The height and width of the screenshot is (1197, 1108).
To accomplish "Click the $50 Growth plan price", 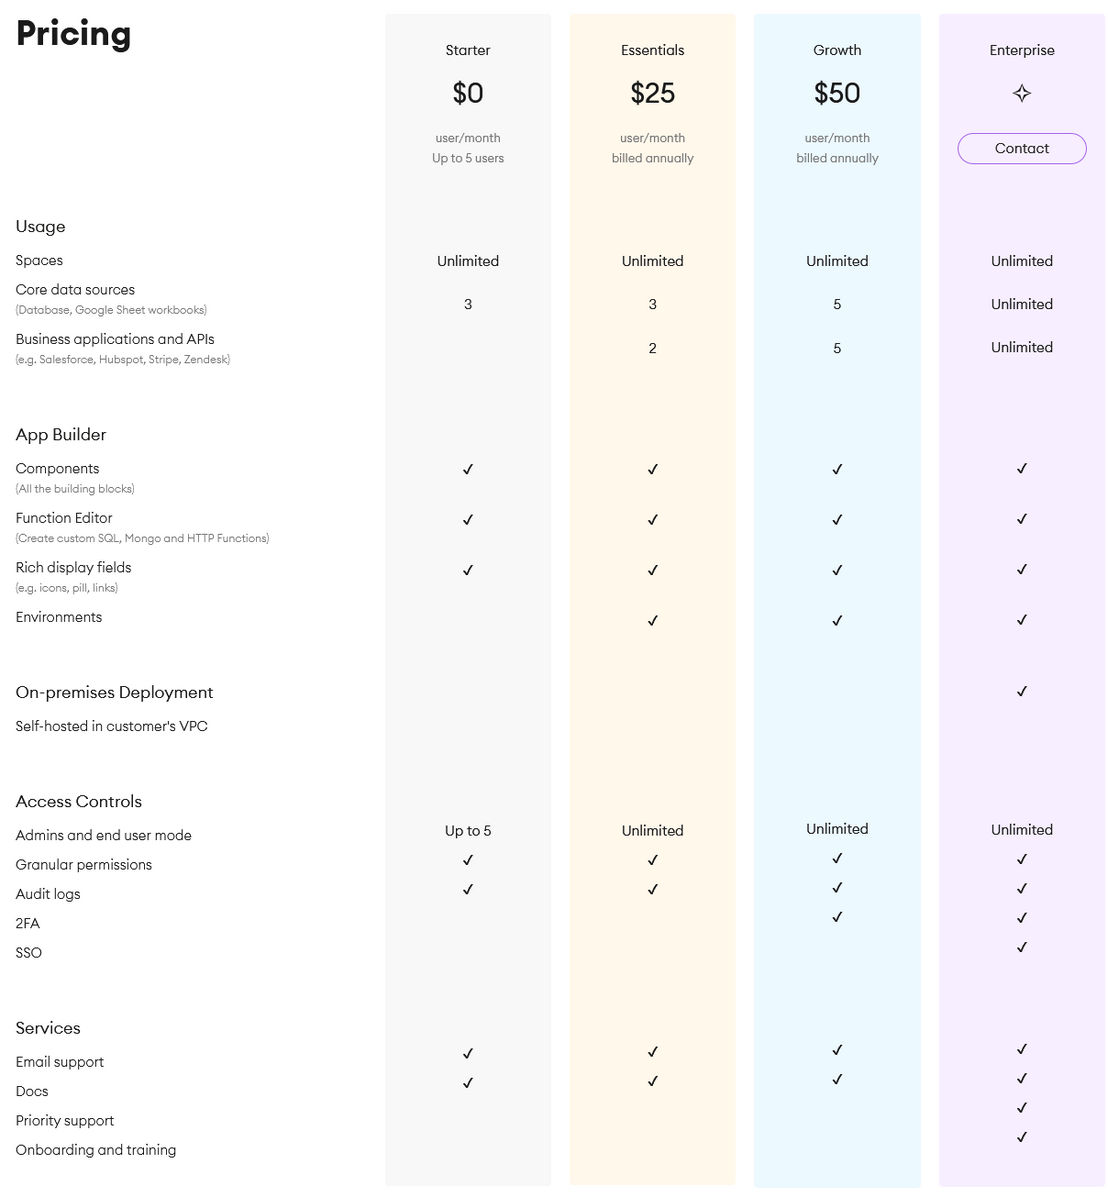I will coord(837,93).
